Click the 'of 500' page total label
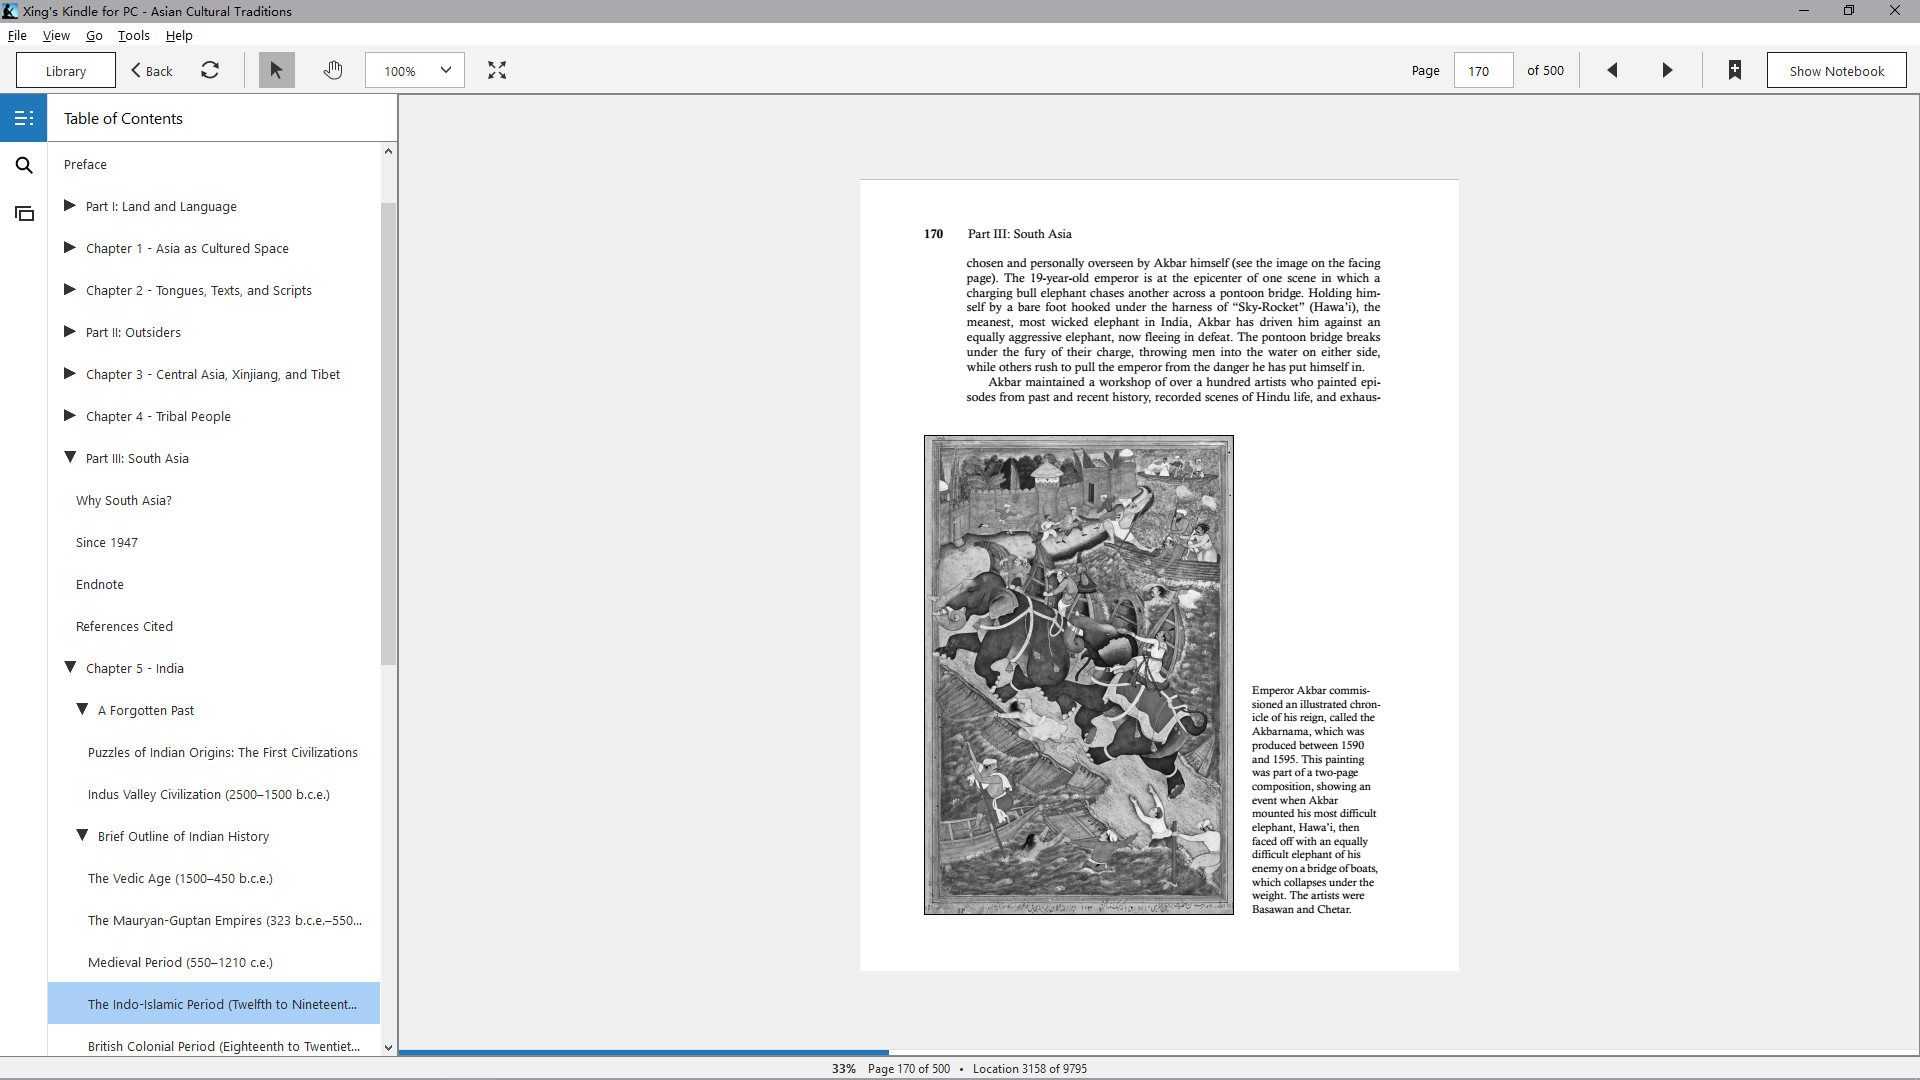This screenshot has height=1080, width=1920. (x=1545, y=71)
